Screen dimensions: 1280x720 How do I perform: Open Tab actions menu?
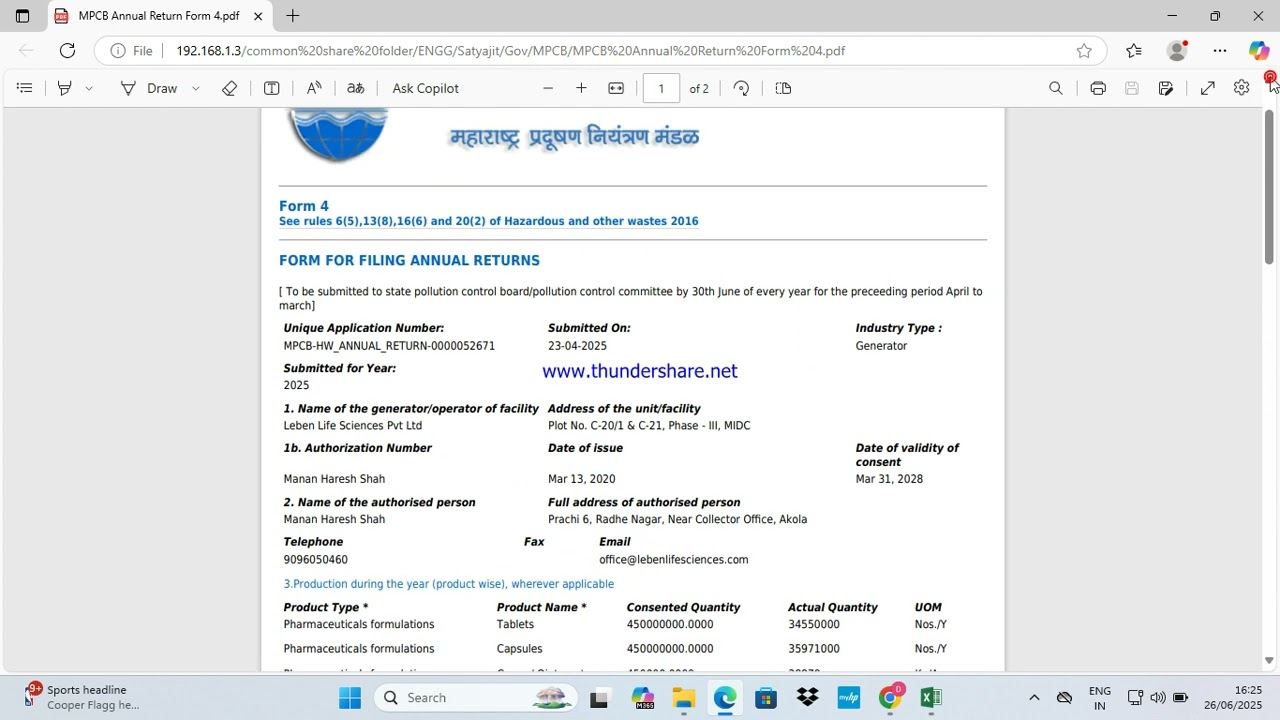pyautogui.click(x=23, y=16)
